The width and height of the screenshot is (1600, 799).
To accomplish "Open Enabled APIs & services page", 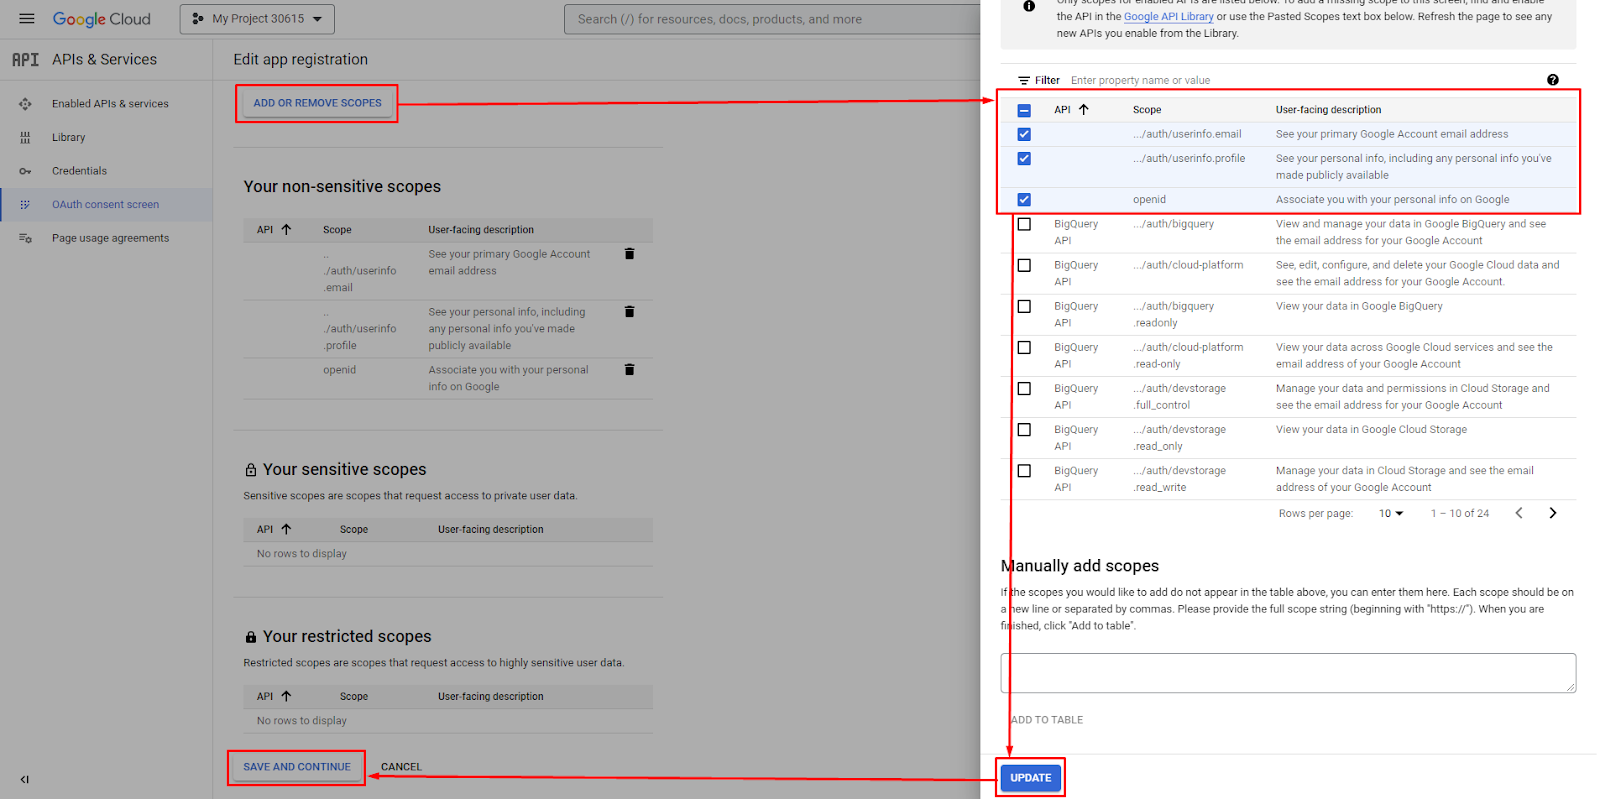I will coord(110,104).
